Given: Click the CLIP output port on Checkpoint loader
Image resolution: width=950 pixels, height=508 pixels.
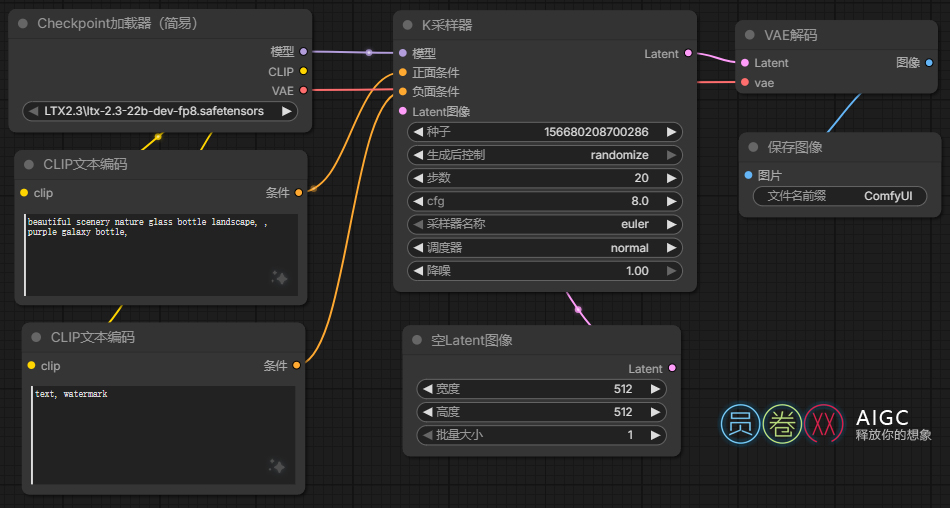Looking at the screenshot, I should tap(304, 71).
